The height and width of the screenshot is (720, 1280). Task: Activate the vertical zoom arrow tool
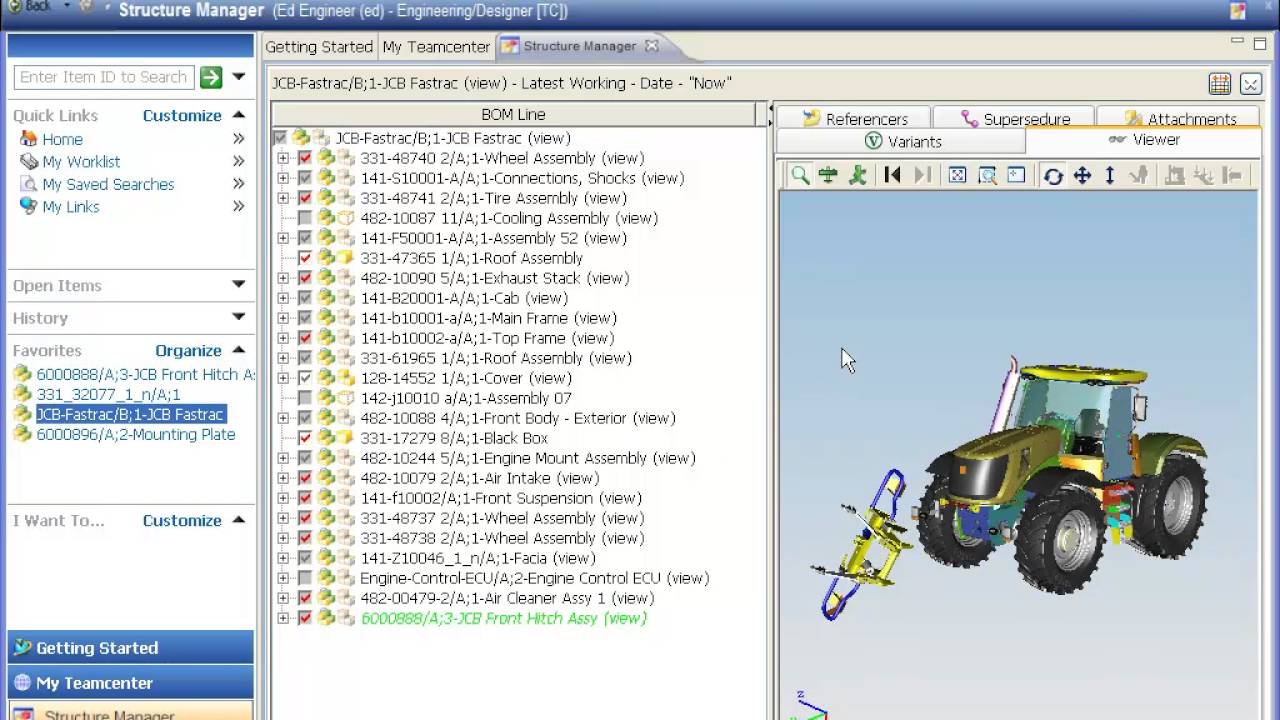coord(1110,176)
